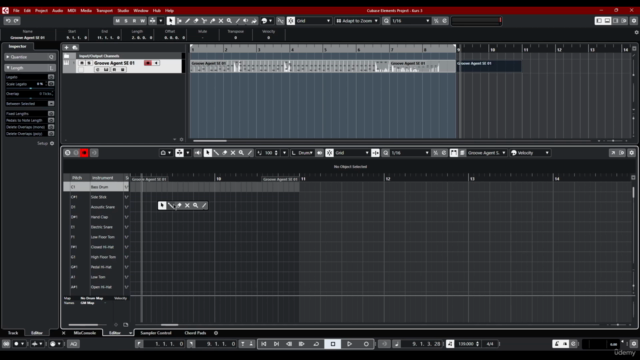The width and height of the screenshot is (640, 360).
Task: Click Delete Overlaps (mono) button
Action: tap(51, 127)
